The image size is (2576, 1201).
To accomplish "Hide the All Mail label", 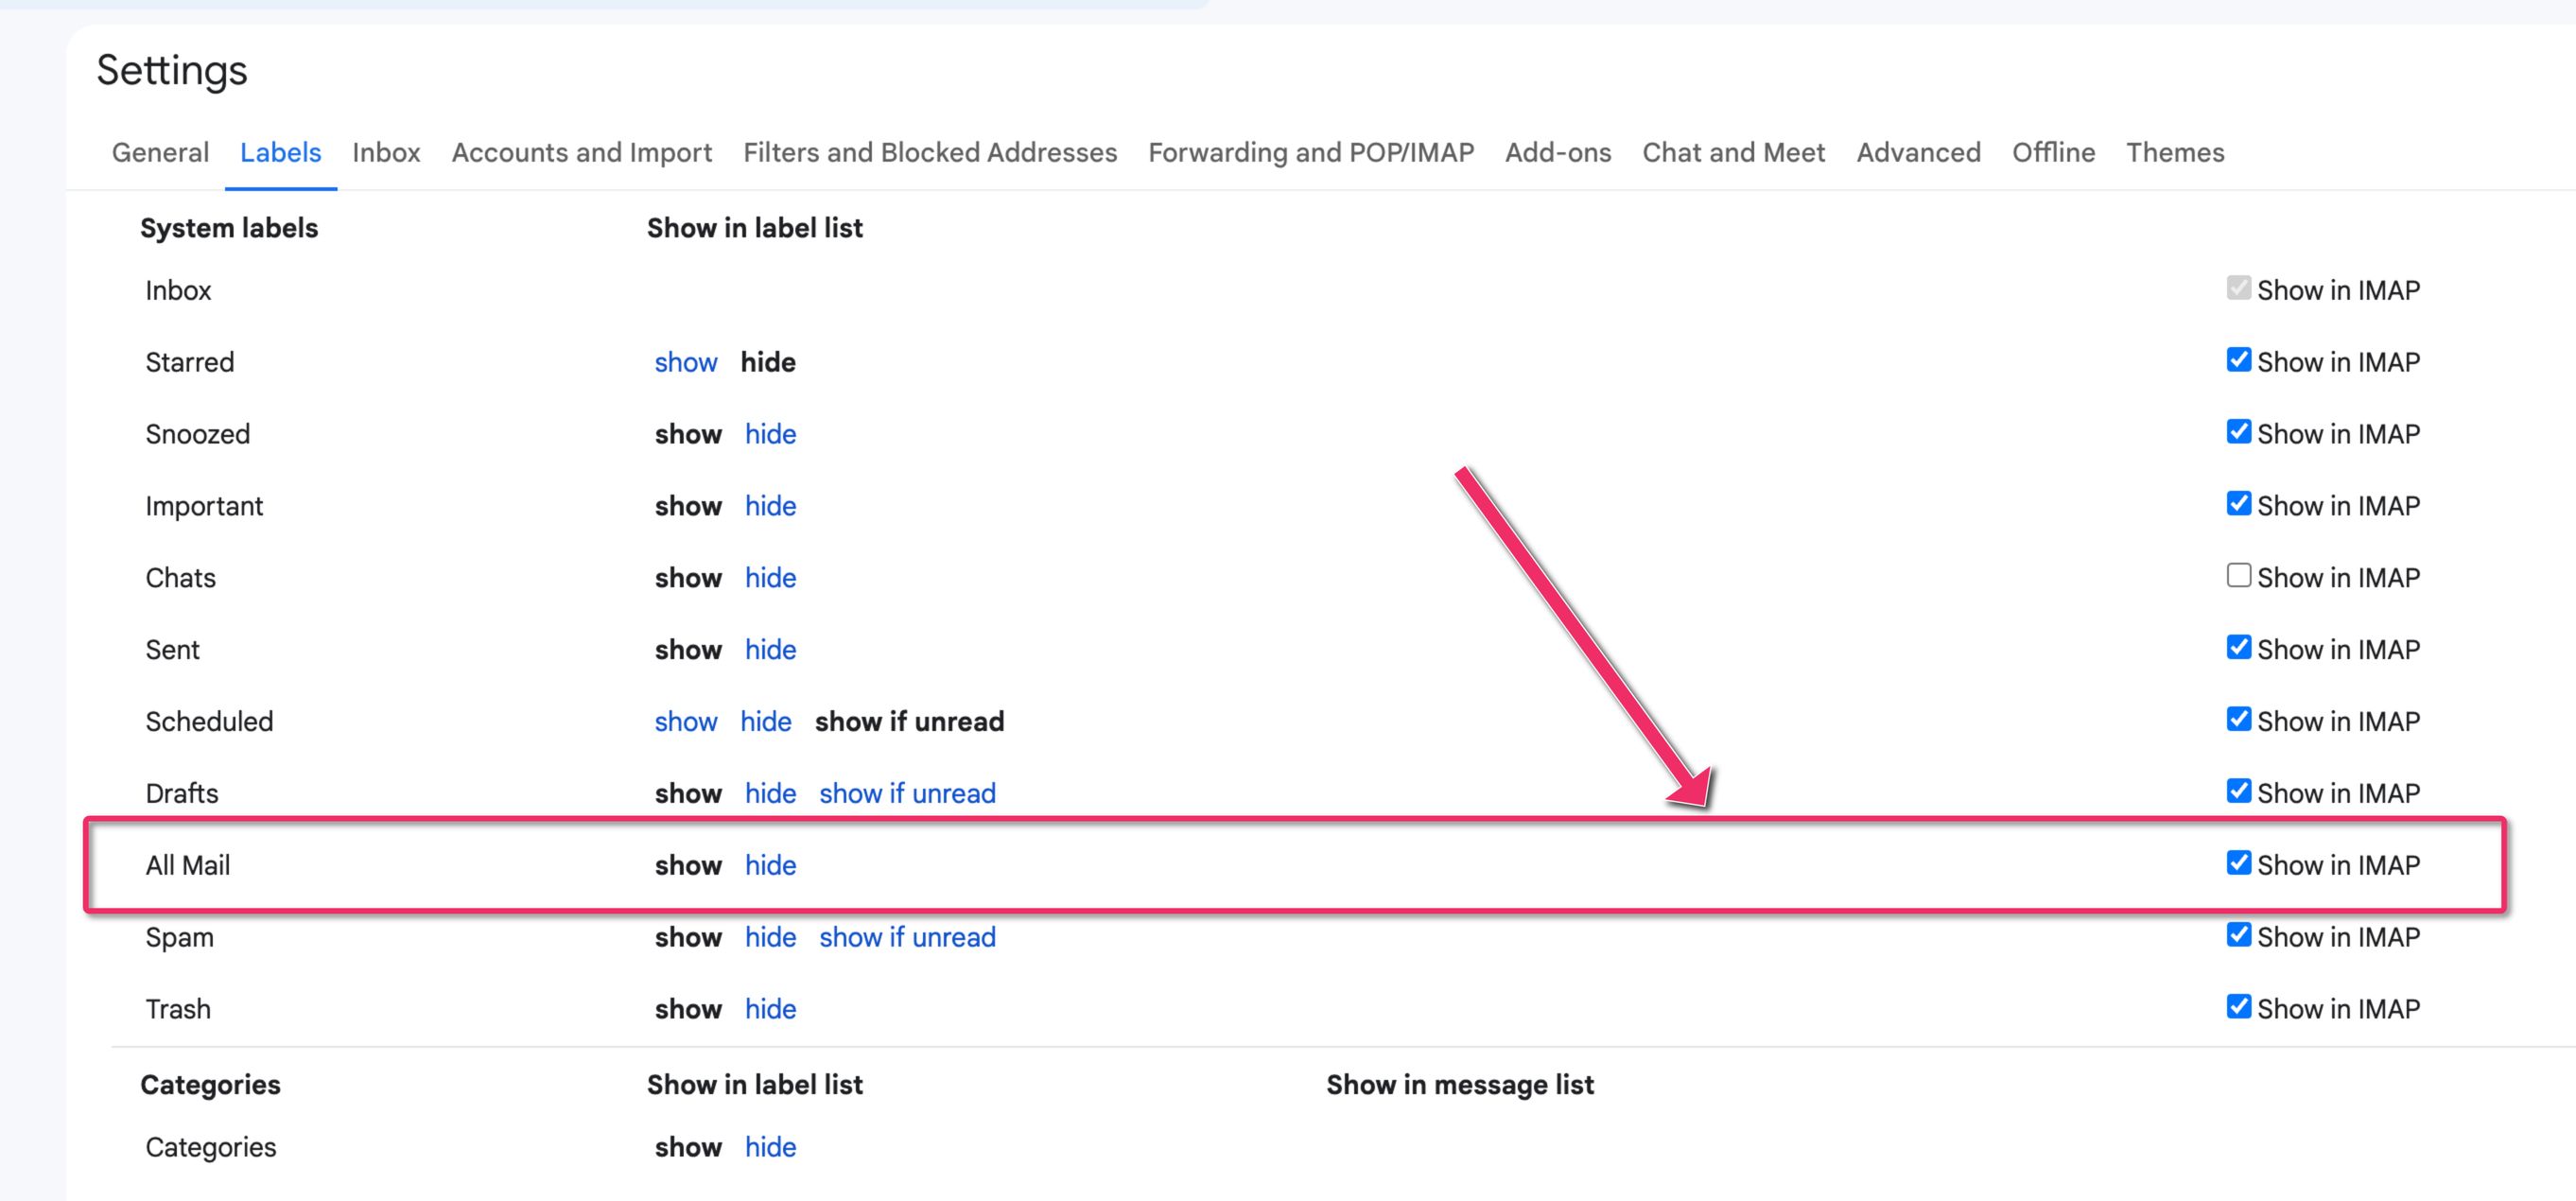I will (x=770, y=865).
